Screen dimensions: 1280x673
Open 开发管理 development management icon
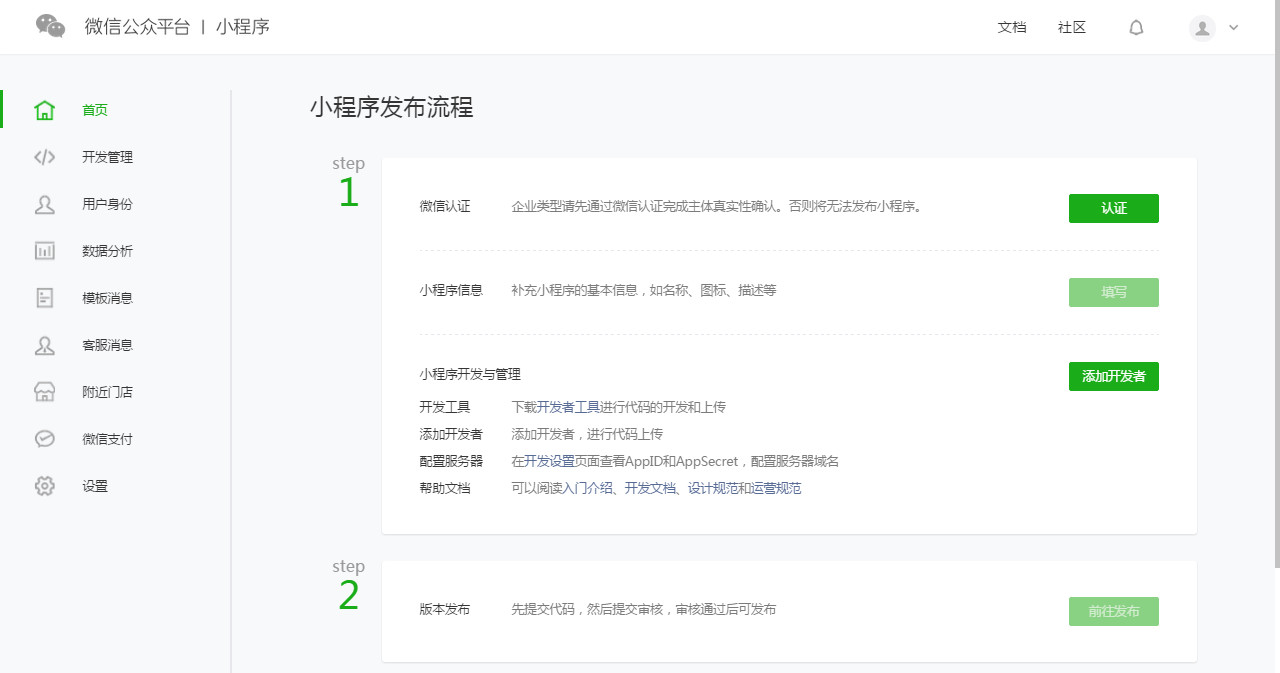tap(44, 157)
